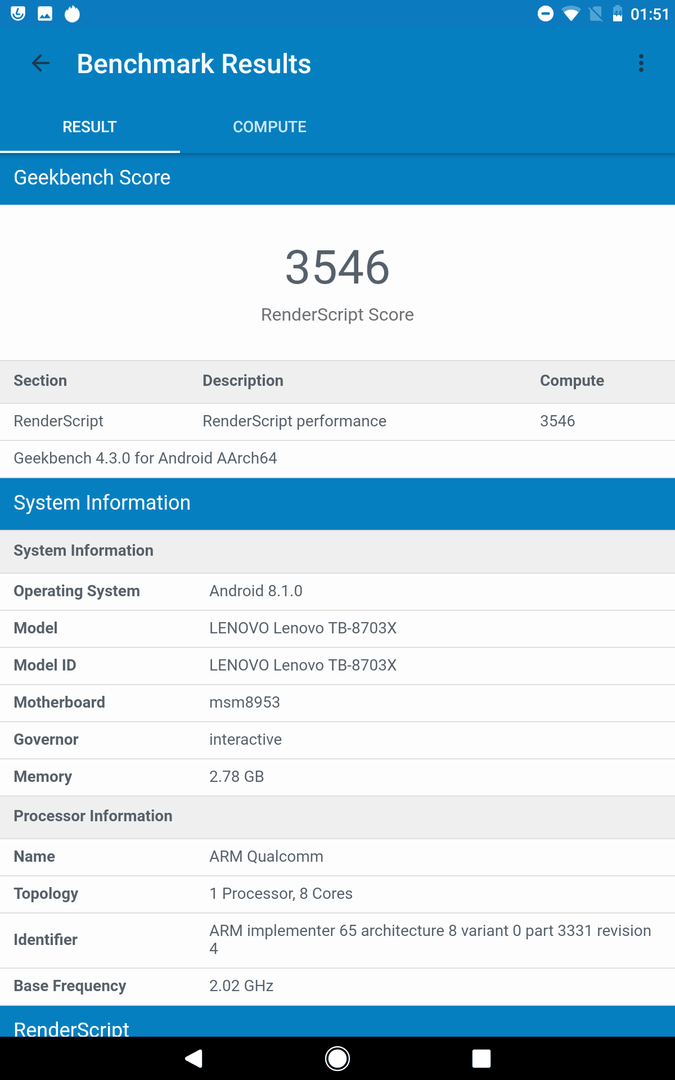Tap the image notification icon in the status bar
675x1080 pixels.
[x=45, y=13]
